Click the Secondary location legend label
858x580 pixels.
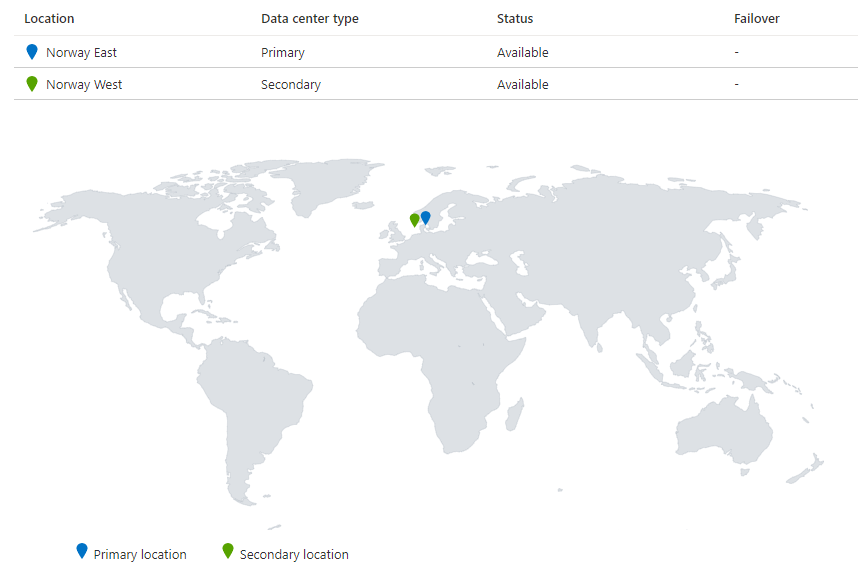[x=294, y=554]
